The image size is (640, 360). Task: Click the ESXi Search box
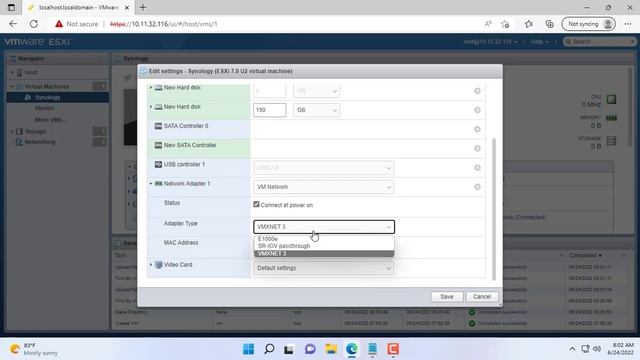599,42
